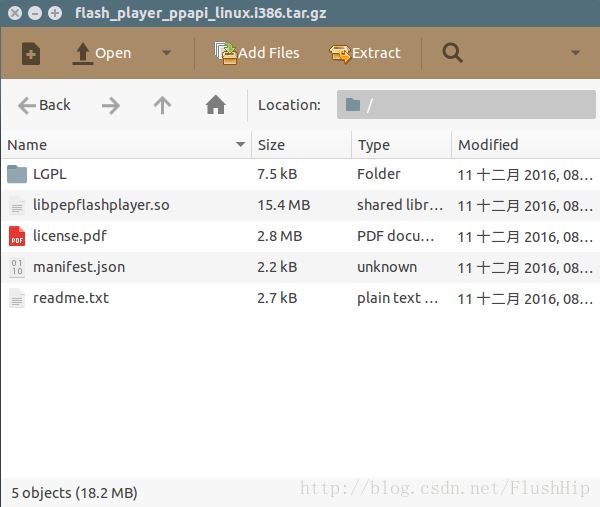Click the folder icon in Location field

click(x=353, y=104)
